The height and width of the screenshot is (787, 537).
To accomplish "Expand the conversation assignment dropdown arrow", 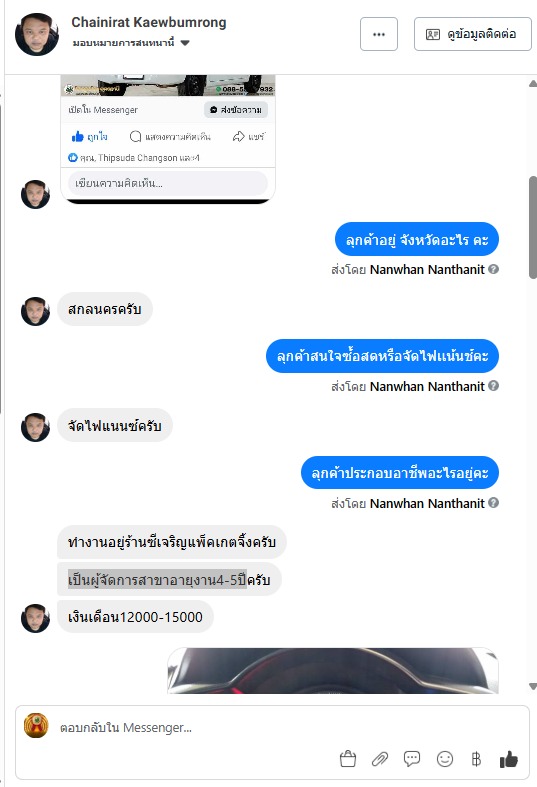I will pyautogui.click(x=185, y=43).
